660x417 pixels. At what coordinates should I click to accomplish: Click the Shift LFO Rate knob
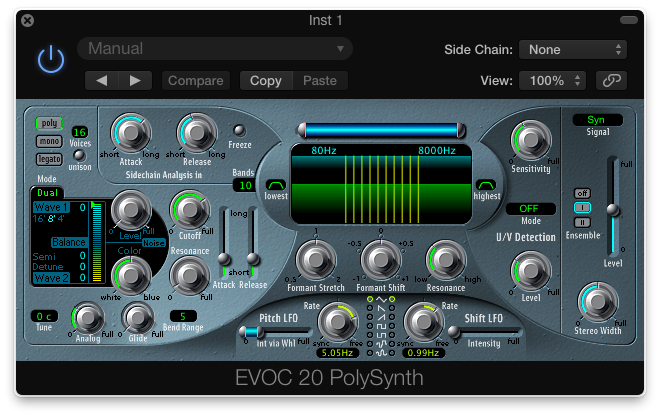424,322
